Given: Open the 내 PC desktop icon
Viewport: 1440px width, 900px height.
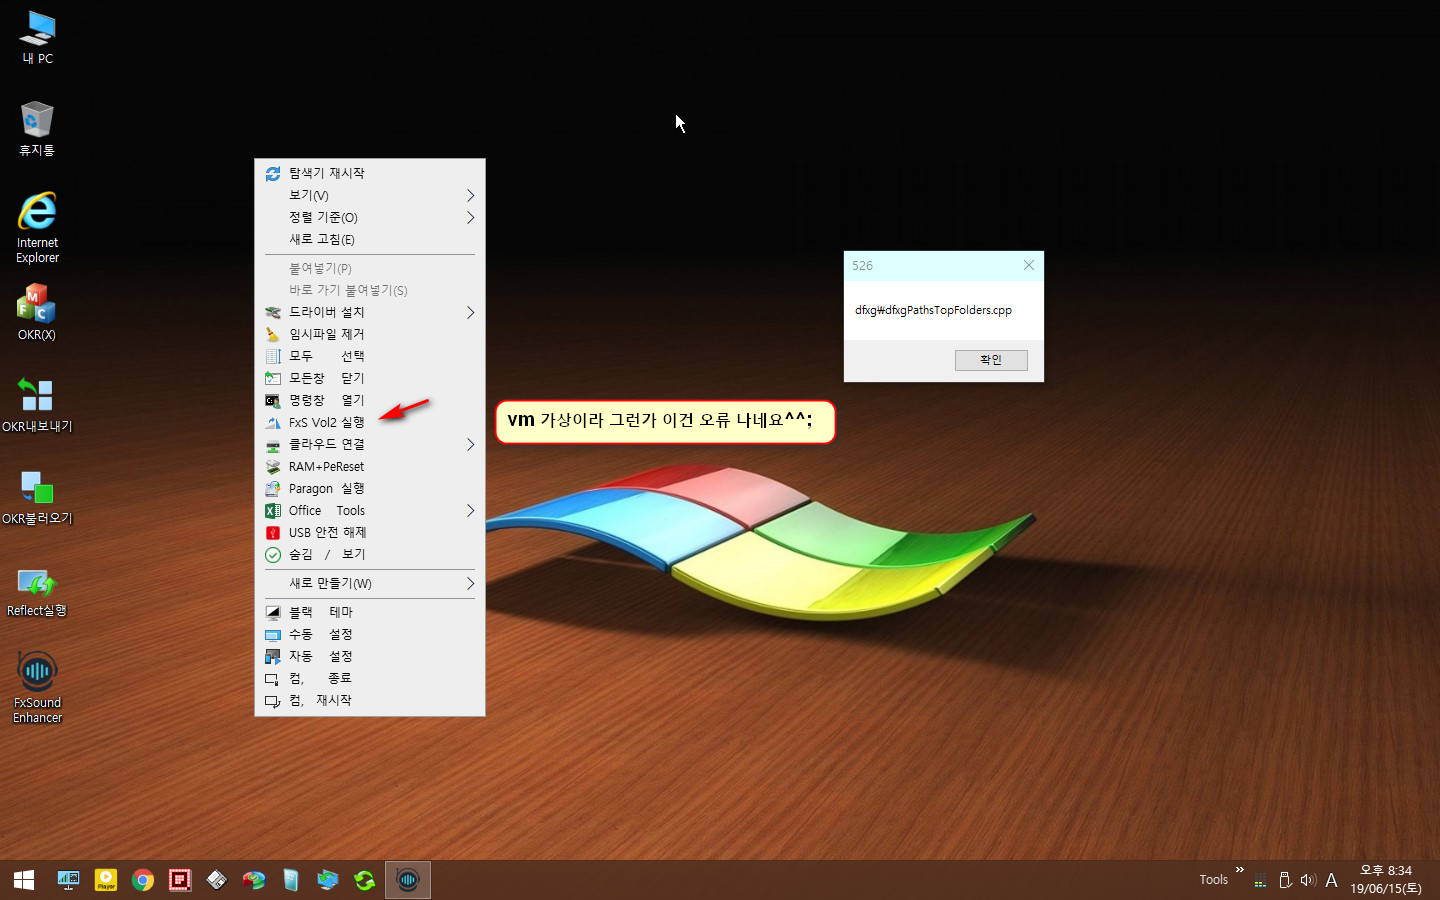Looking at the screenshot, I should click(x=38, y=38).
